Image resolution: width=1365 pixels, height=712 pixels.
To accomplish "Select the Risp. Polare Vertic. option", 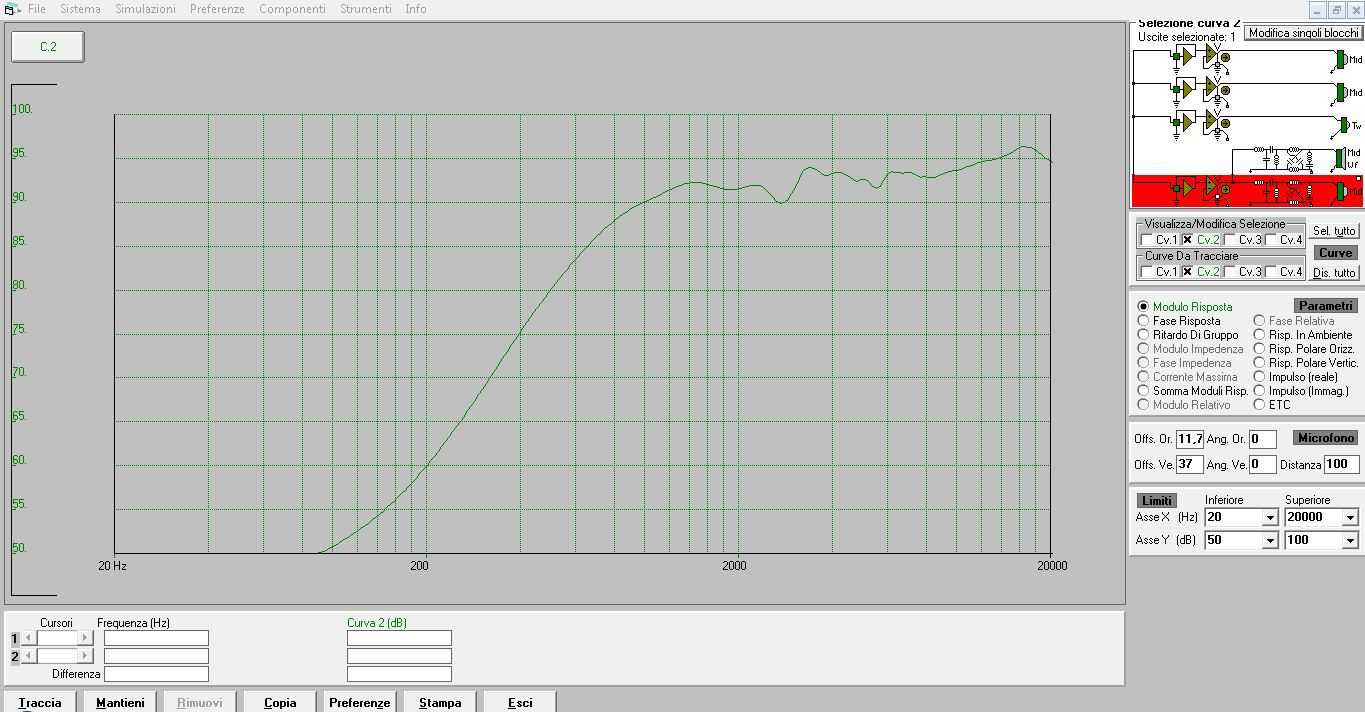I will click(1259, 363).
